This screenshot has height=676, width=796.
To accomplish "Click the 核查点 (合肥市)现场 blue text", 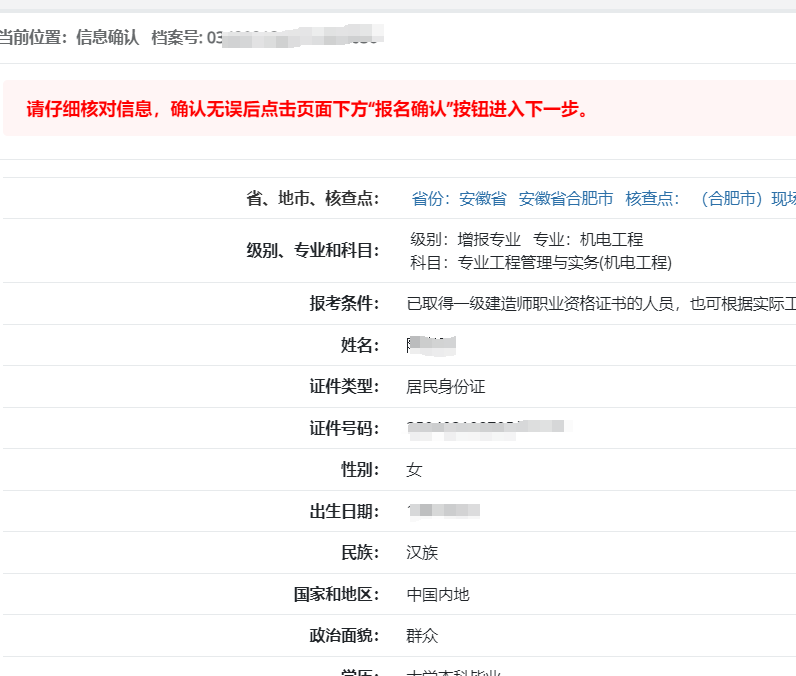I will pos(710,199).
